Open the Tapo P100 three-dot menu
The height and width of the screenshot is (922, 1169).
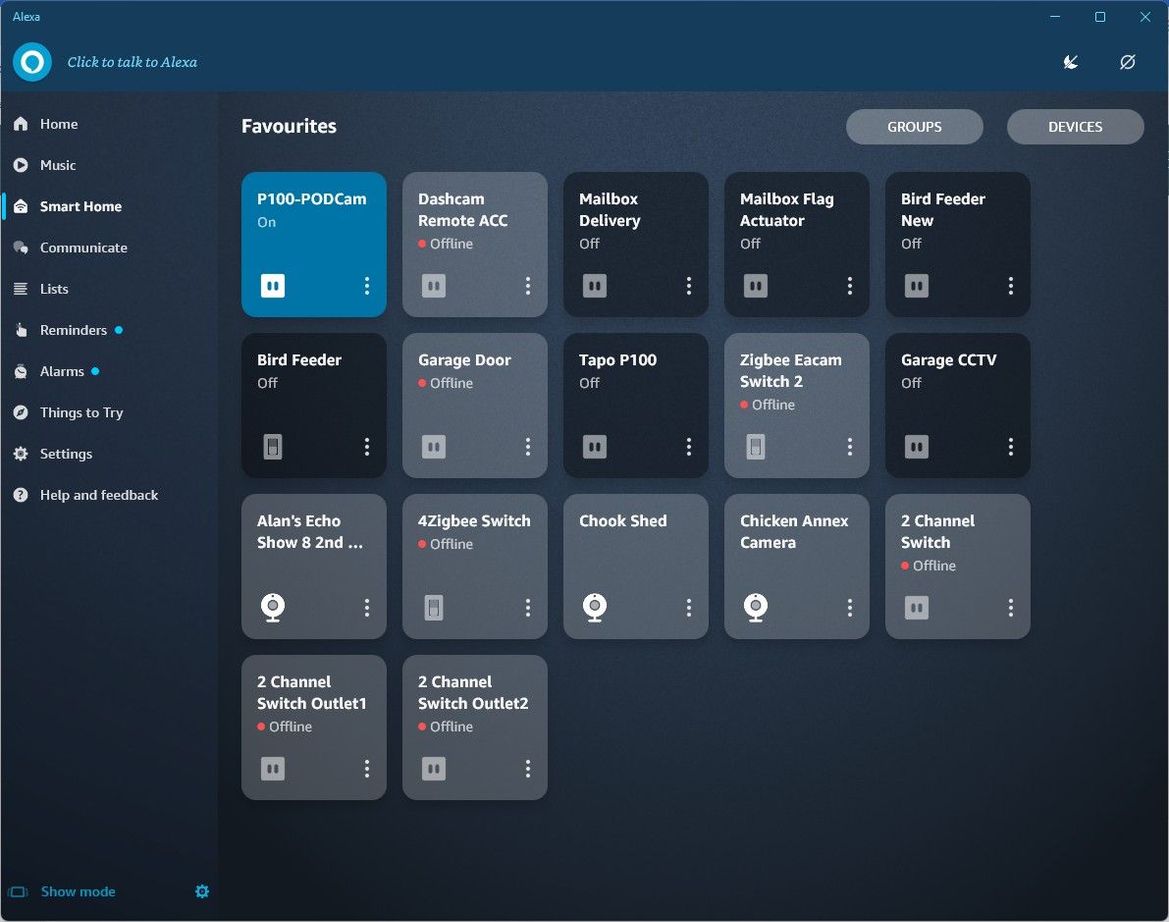(689, 447)
